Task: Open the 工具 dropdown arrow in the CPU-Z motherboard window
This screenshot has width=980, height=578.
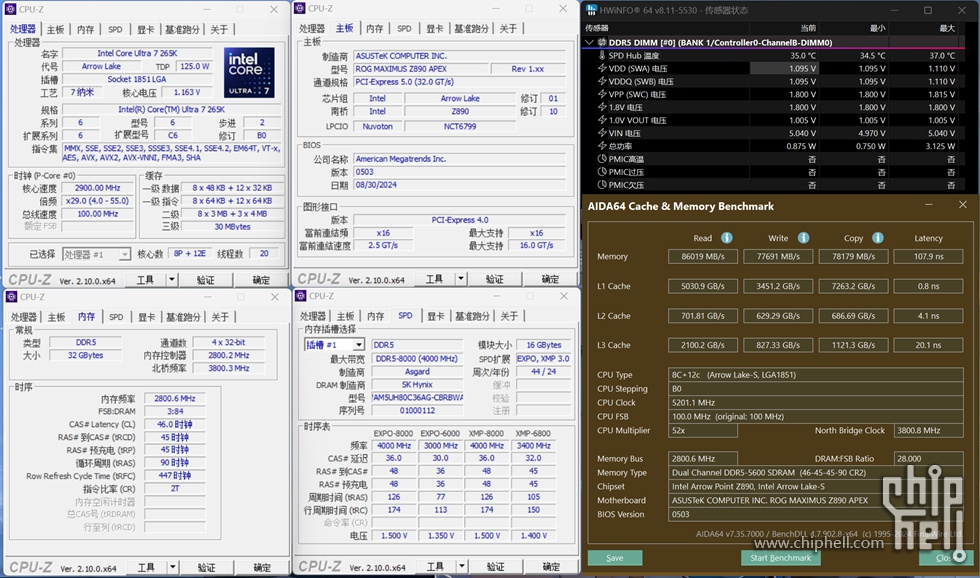Action: (461, 279)
